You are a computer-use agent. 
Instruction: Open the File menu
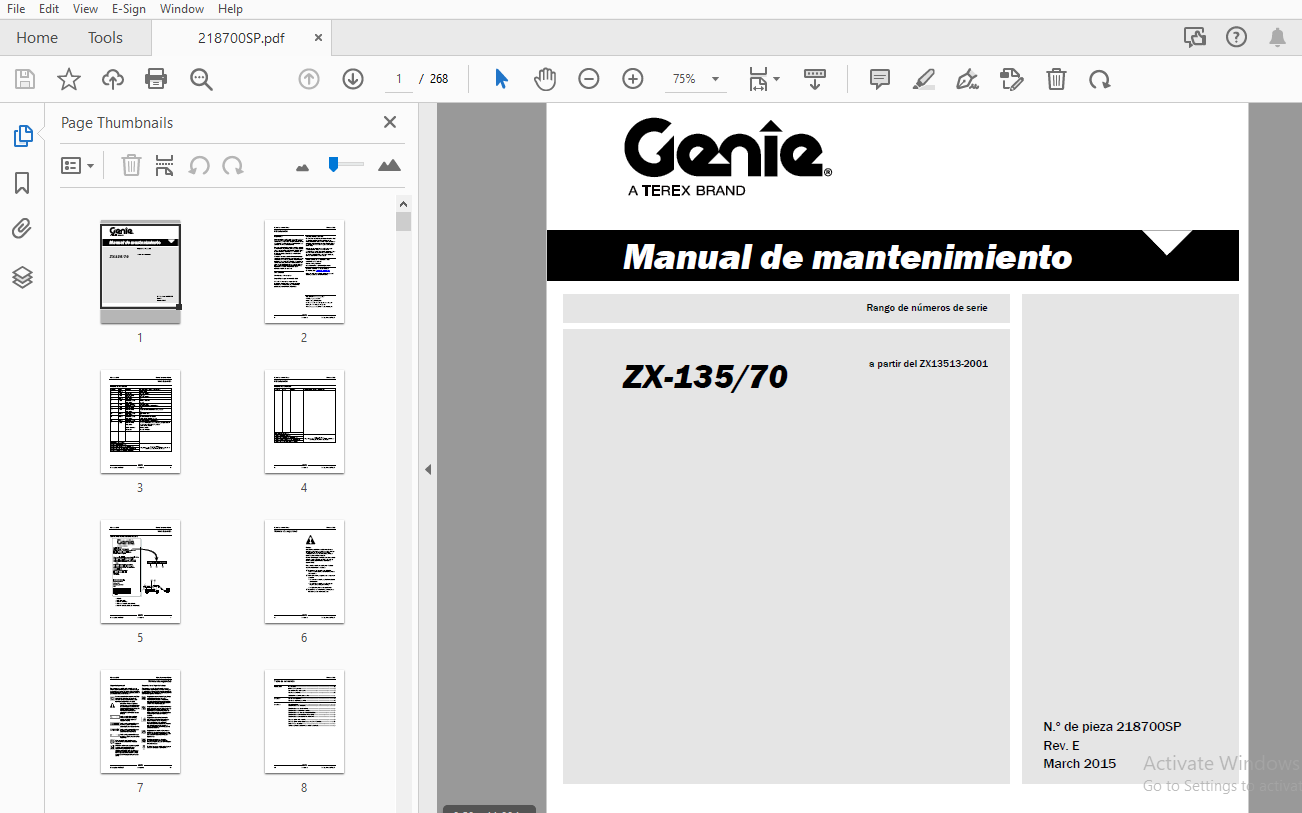pyautogui.click(x=16, y=9)
